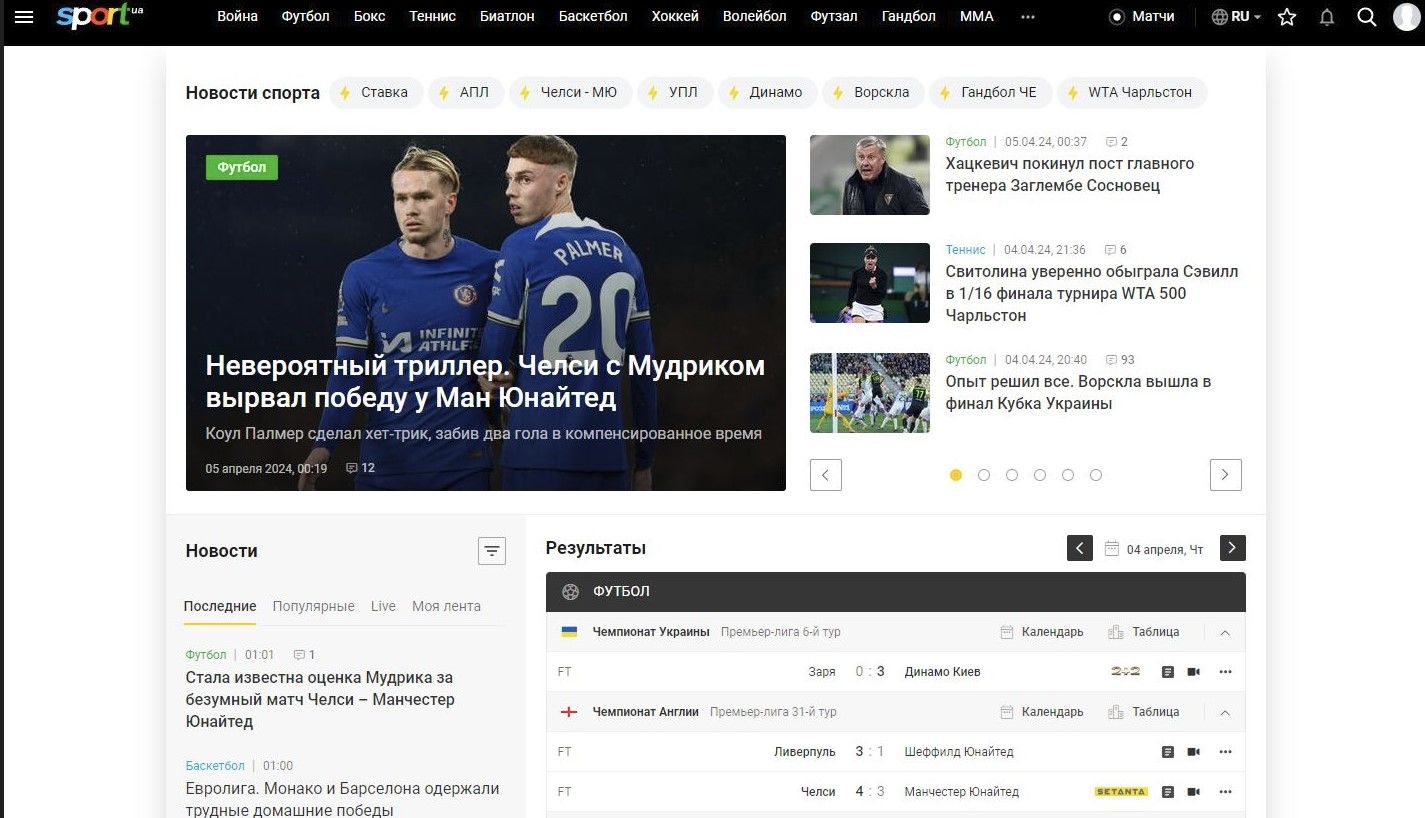Viewport: 1425px width, 818px height.
Task: Open the RU language dropdown
Action: tap(1237, 17)
